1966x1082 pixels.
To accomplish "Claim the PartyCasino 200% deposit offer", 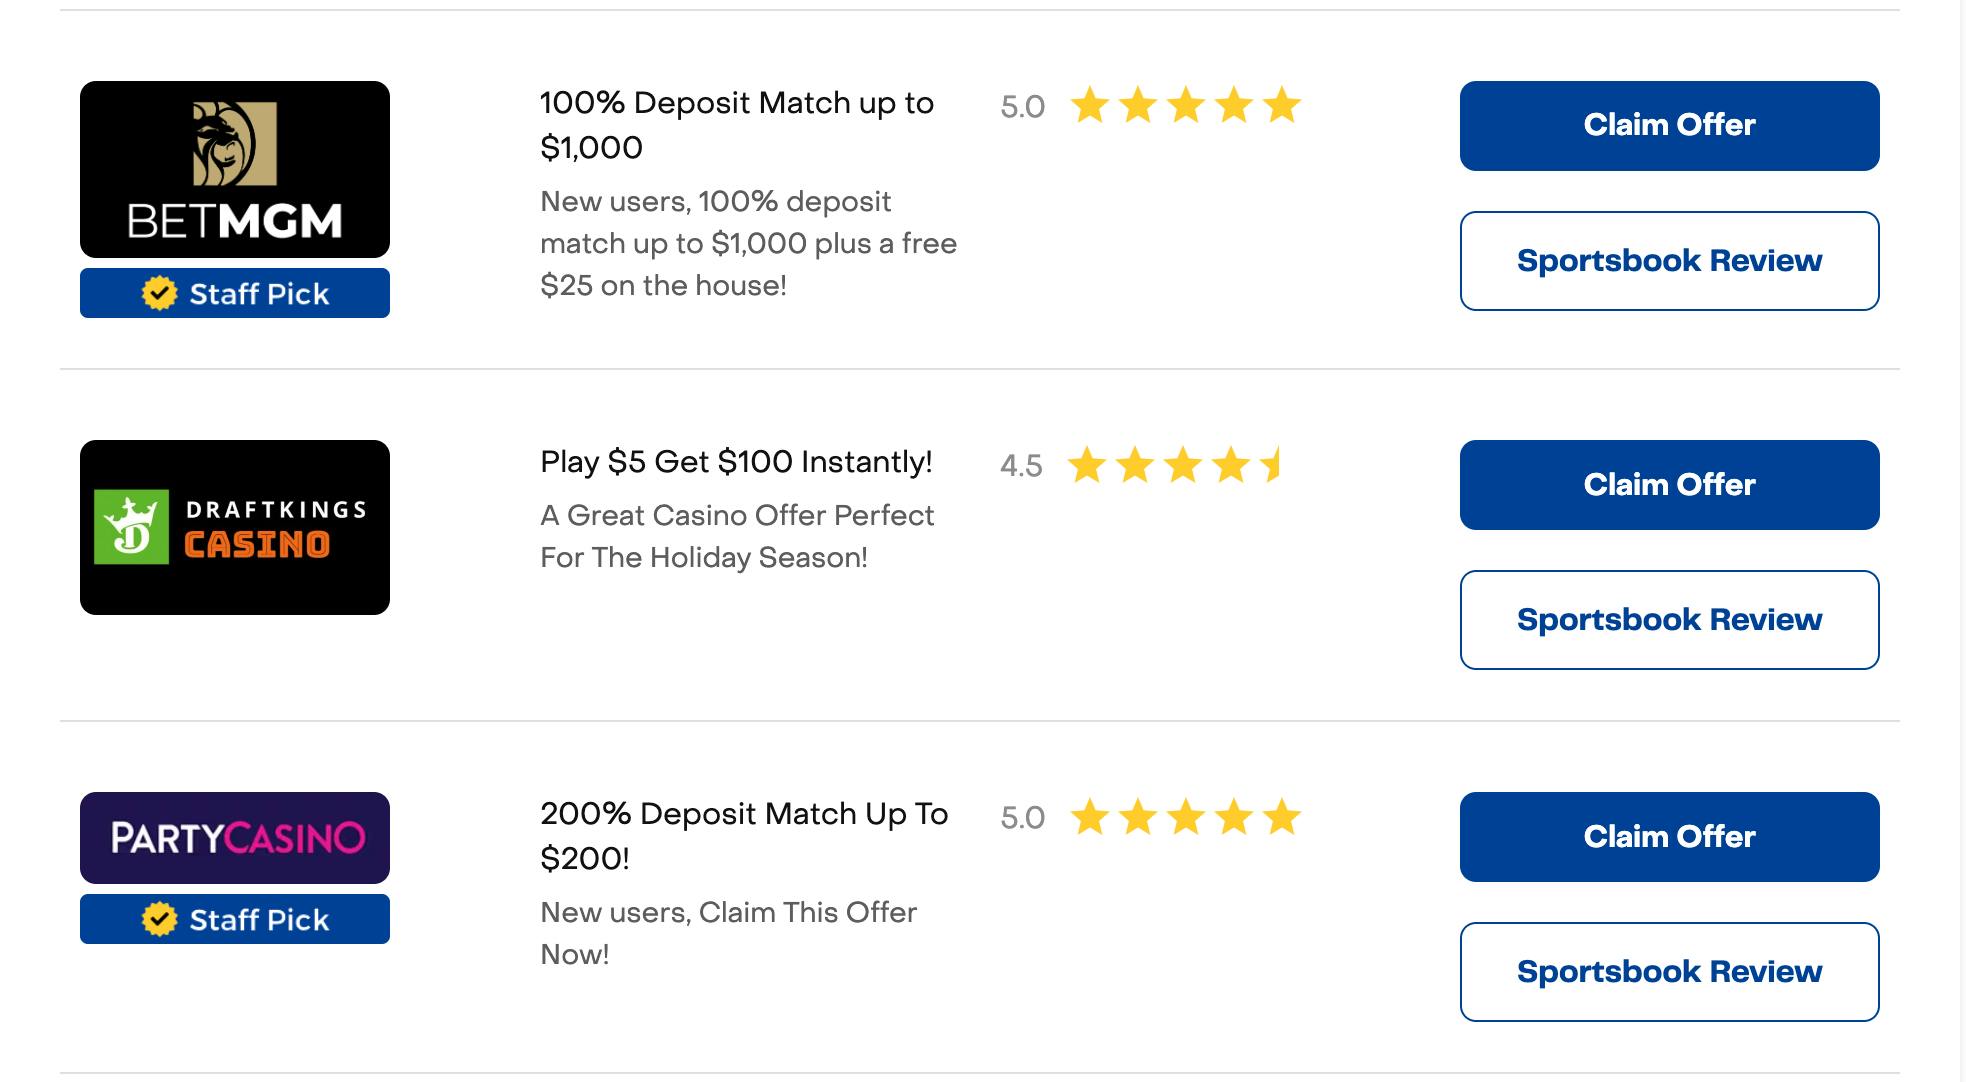I will pos(1669,837).
